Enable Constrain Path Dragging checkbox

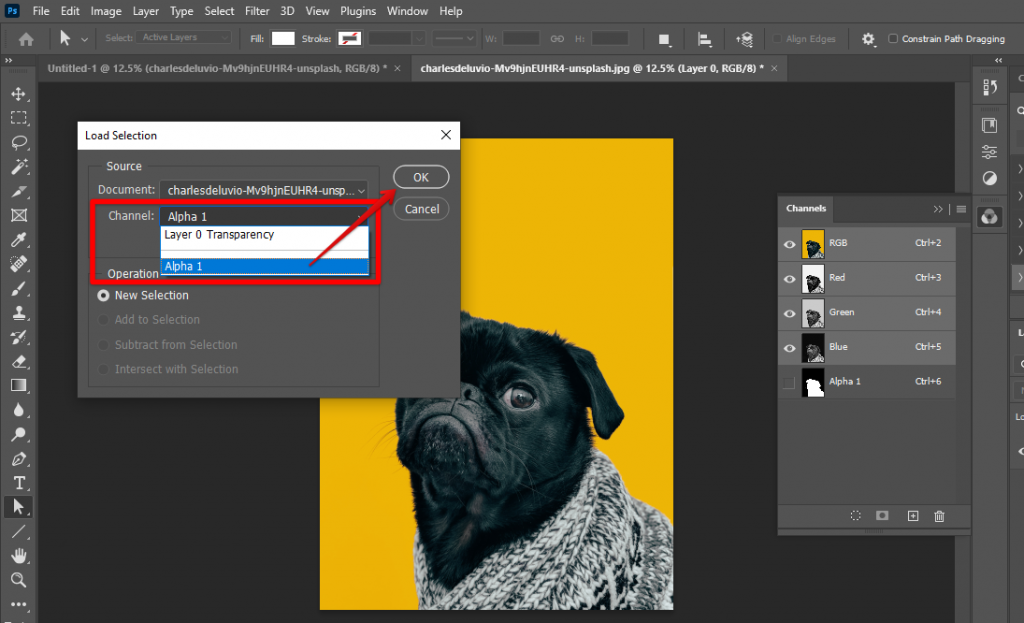click(893, 38)
